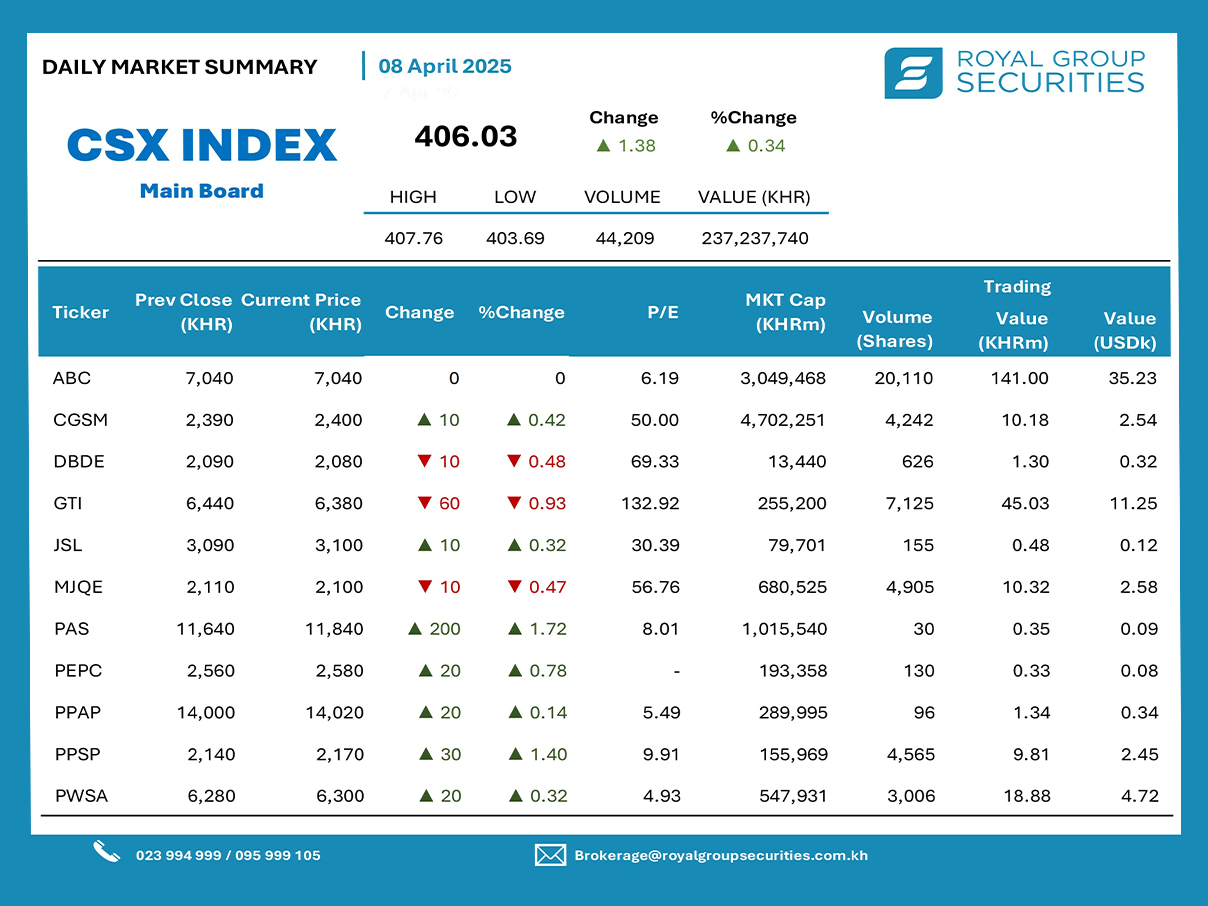Click the email envelope icon
This screenshot has width=1208, height=906.
pyautogui.click(x=550, y=855)
